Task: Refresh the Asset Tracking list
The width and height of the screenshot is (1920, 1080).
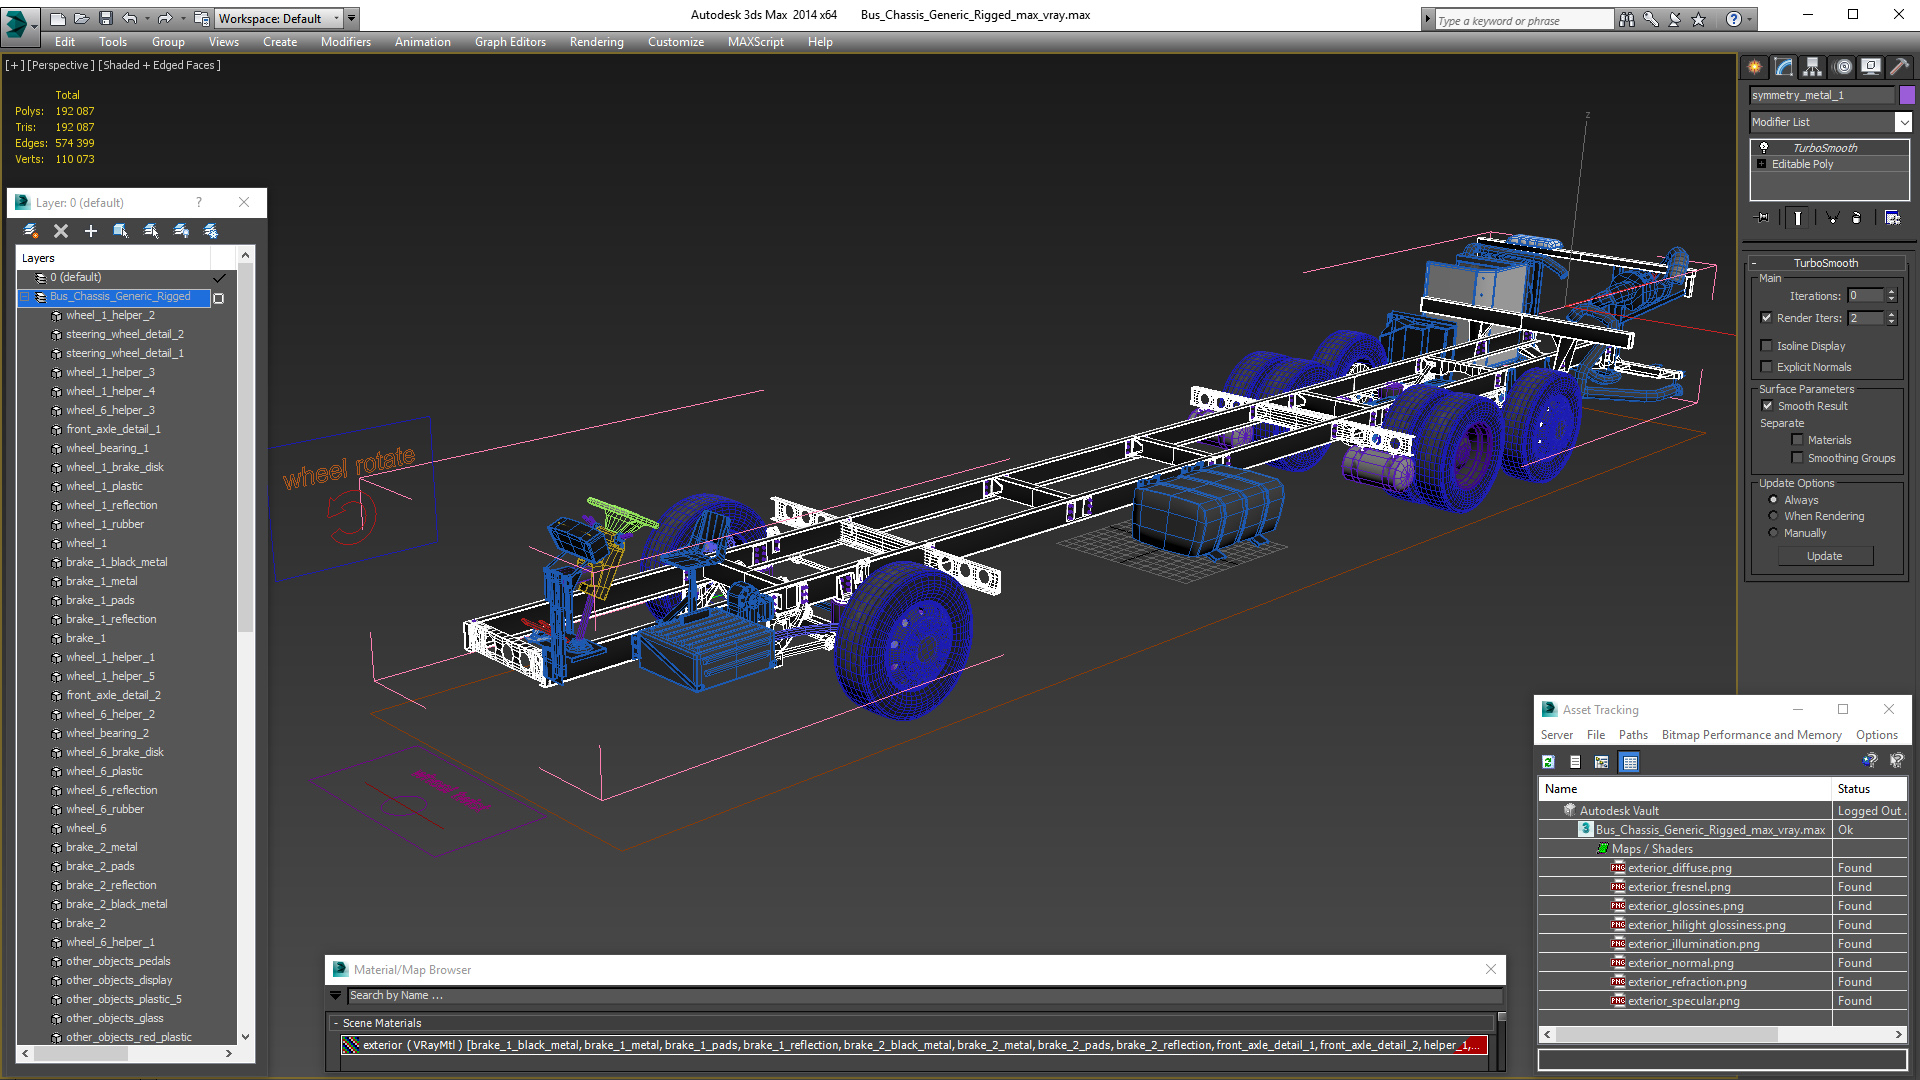Action: tap(1548, 762)
